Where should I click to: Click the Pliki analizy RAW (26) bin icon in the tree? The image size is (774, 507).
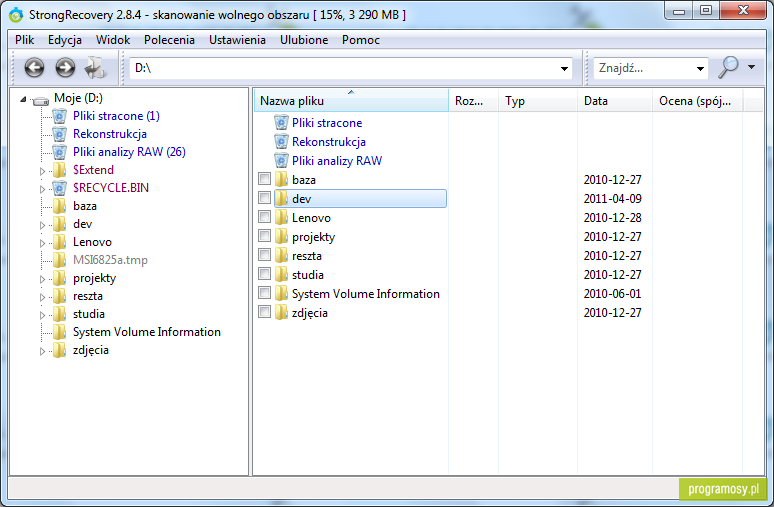click(x=59, y=152)
